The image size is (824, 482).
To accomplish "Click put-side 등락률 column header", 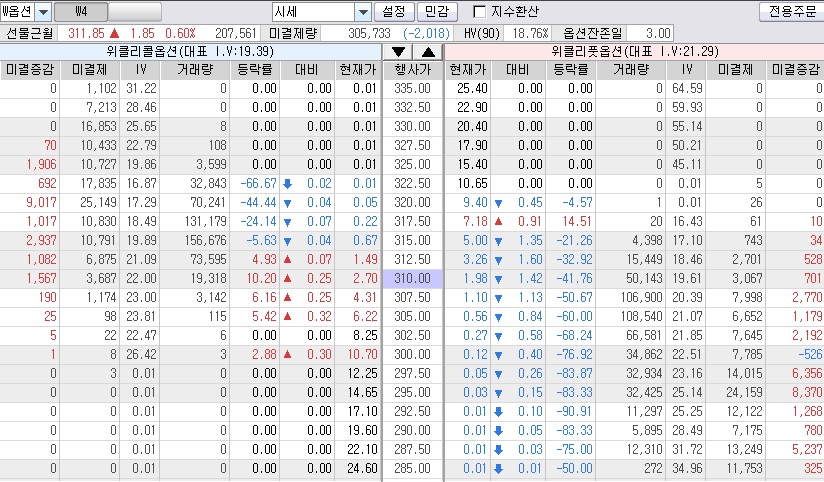I will [x=571, y=69].
